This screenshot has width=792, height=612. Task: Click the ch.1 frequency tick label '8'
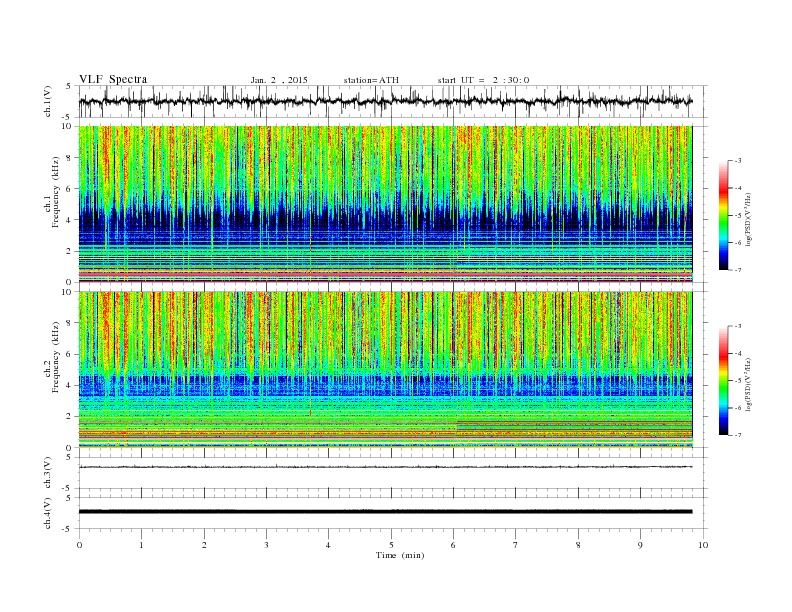(x=70, y=158)
